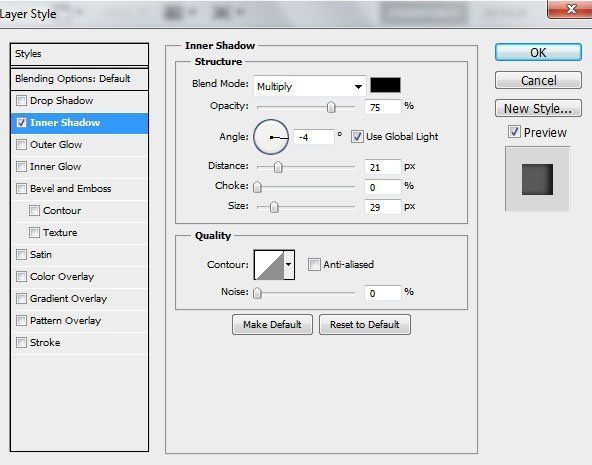Select the Styles list header
Screen dimensions: 592x465
tap(80, 54)
